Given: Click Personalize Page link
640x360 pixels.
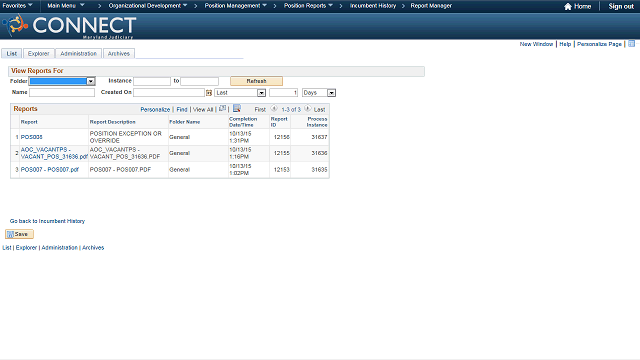Looking at the screenshot, I should (x=599, y=44).
